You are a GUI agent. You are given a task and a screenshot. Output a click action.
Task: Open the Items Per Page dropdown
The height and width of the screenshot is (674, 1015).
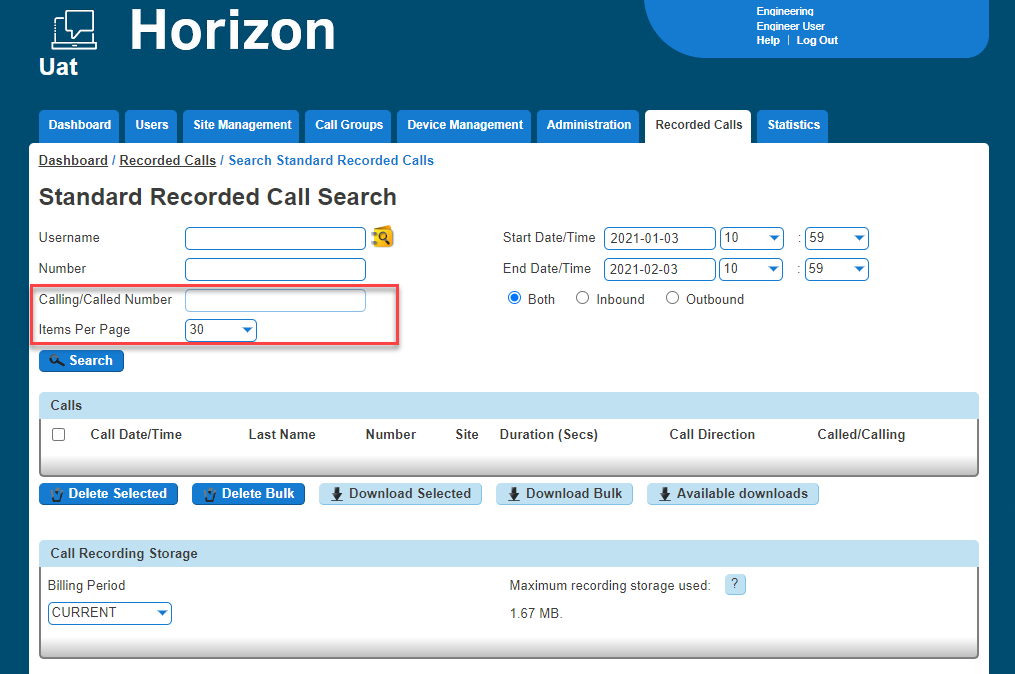pos(221,330)
